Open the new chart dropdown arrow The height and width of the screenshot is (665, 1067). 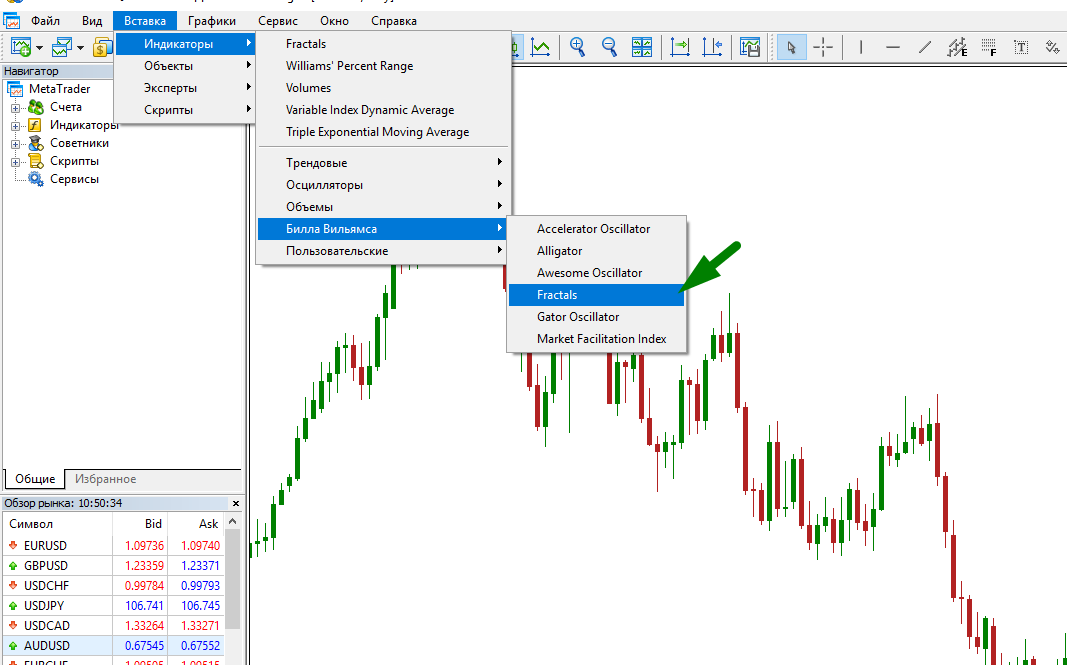[39, 48]
